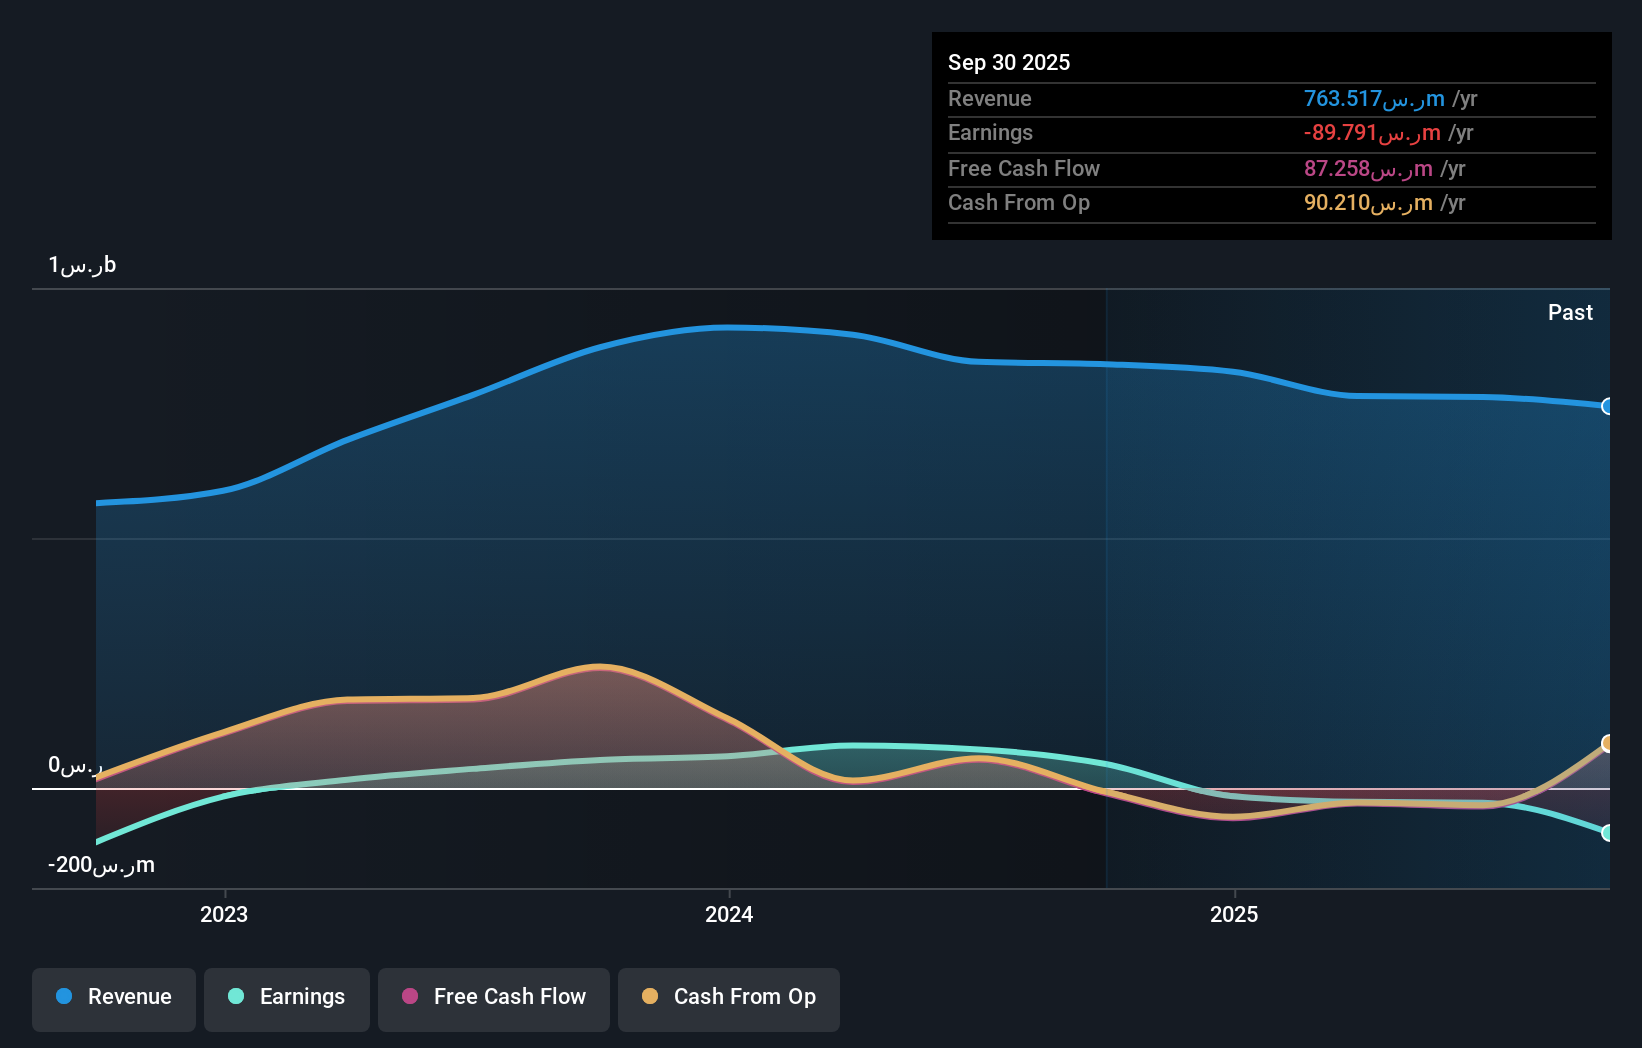
Task: Toggle the Revenue series visibility
Action: 113,998
